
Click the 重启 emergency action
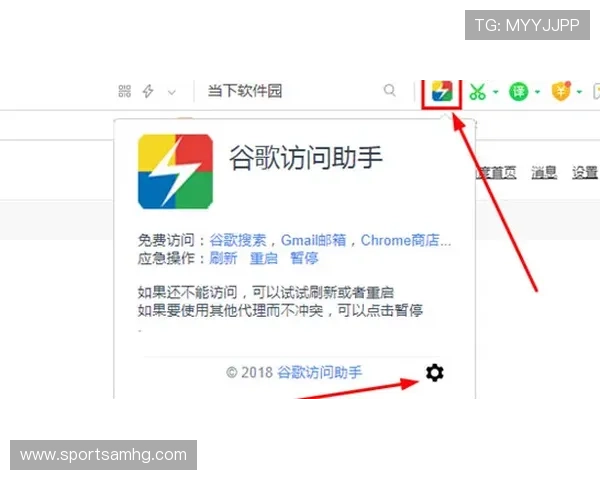(264, 258)
